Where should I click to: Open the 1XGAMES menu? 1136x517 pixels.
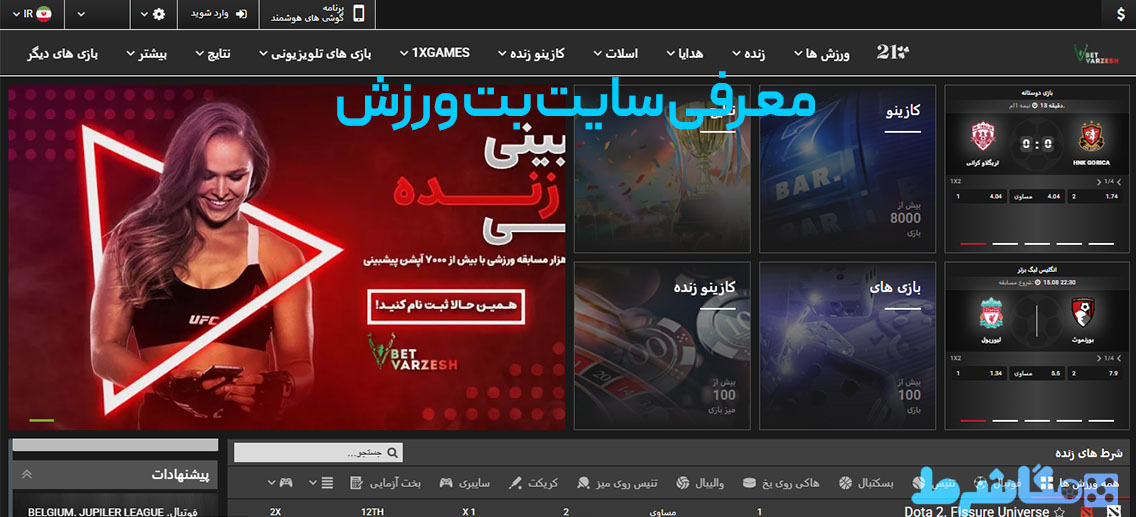[x=435, y=53]
